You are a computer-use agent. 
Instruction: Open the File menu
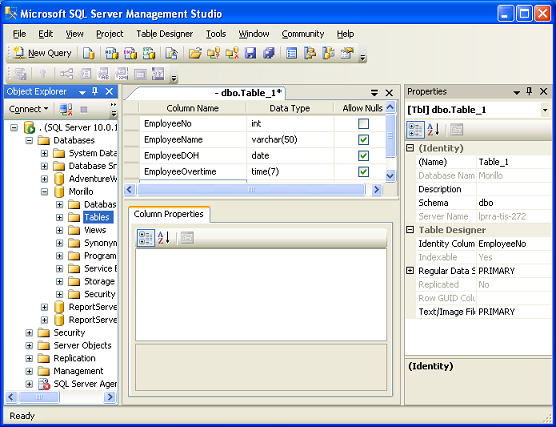click(x=19, y=34)
